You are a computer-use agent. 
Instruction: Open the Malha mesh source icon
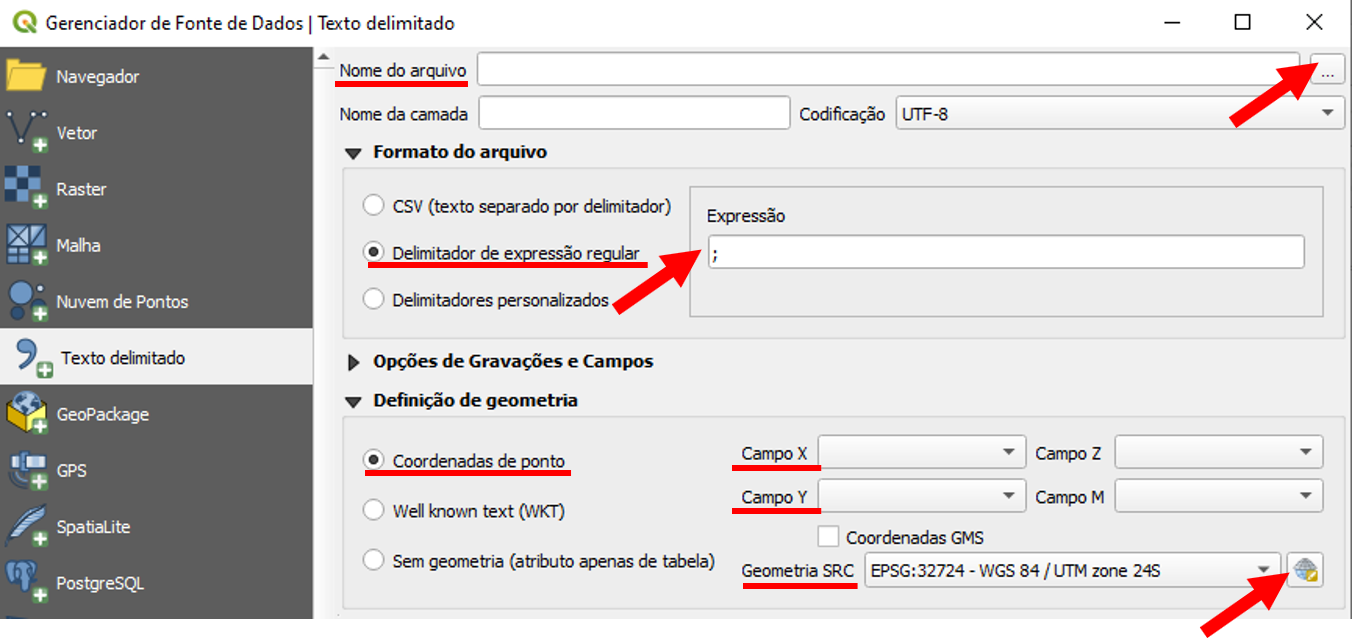pos(26,245)
